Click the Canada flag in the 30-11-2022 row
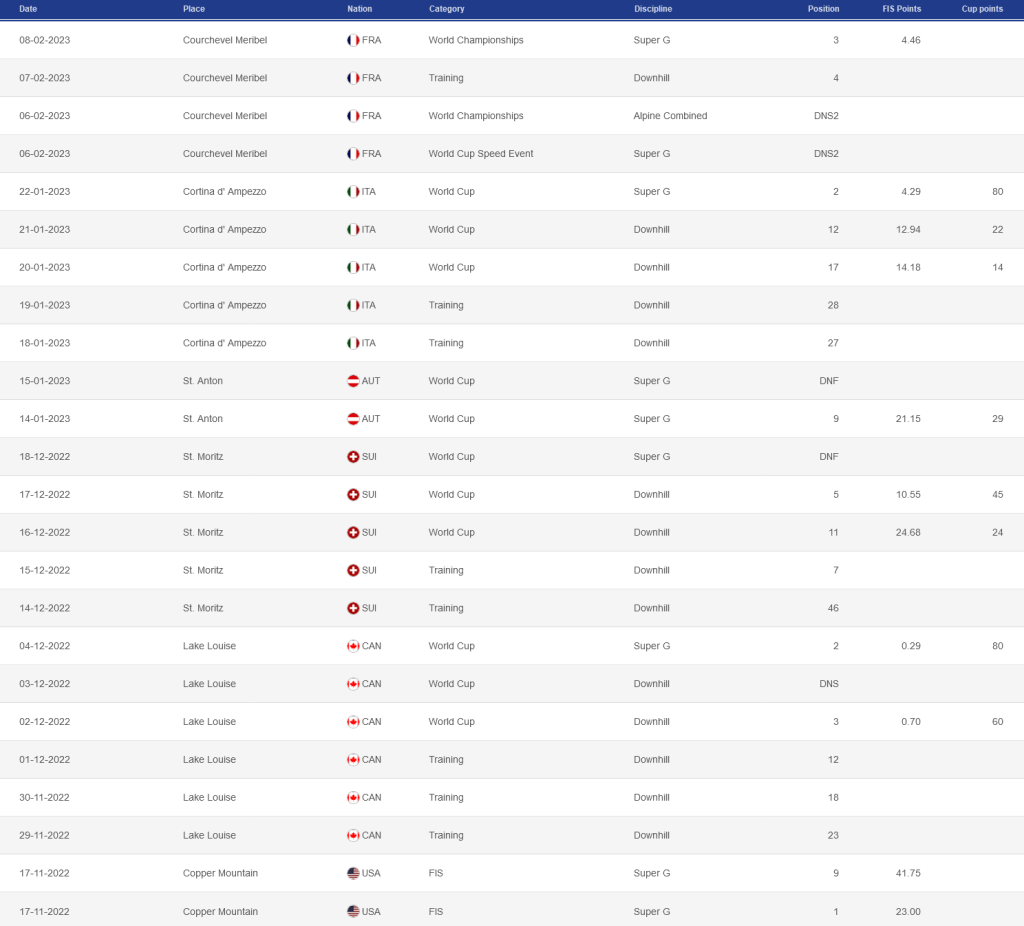Image resolution: width=1024 pixels, height=926 pixels. click(x=353, y=797)
